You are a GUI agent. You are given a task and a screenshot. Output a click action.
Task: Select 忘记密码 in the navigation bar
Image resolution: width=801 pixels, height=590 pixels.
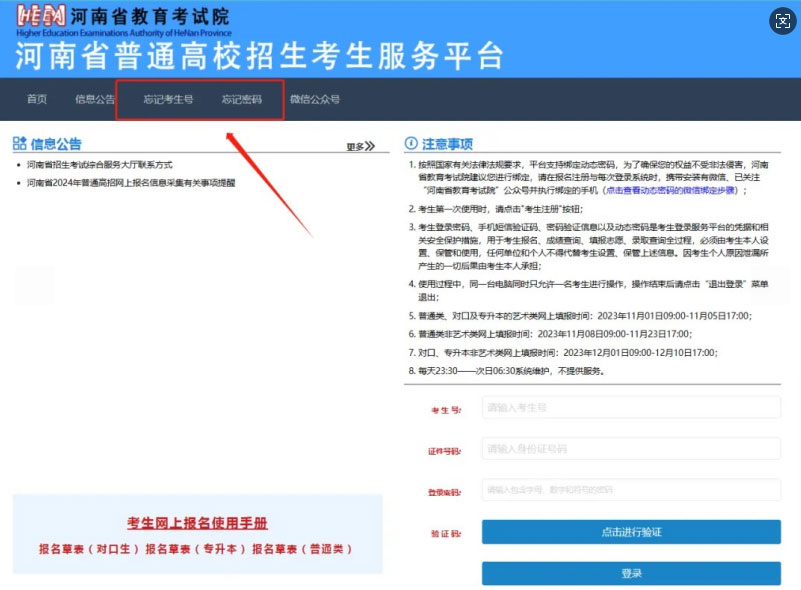[x=242, y=100]
